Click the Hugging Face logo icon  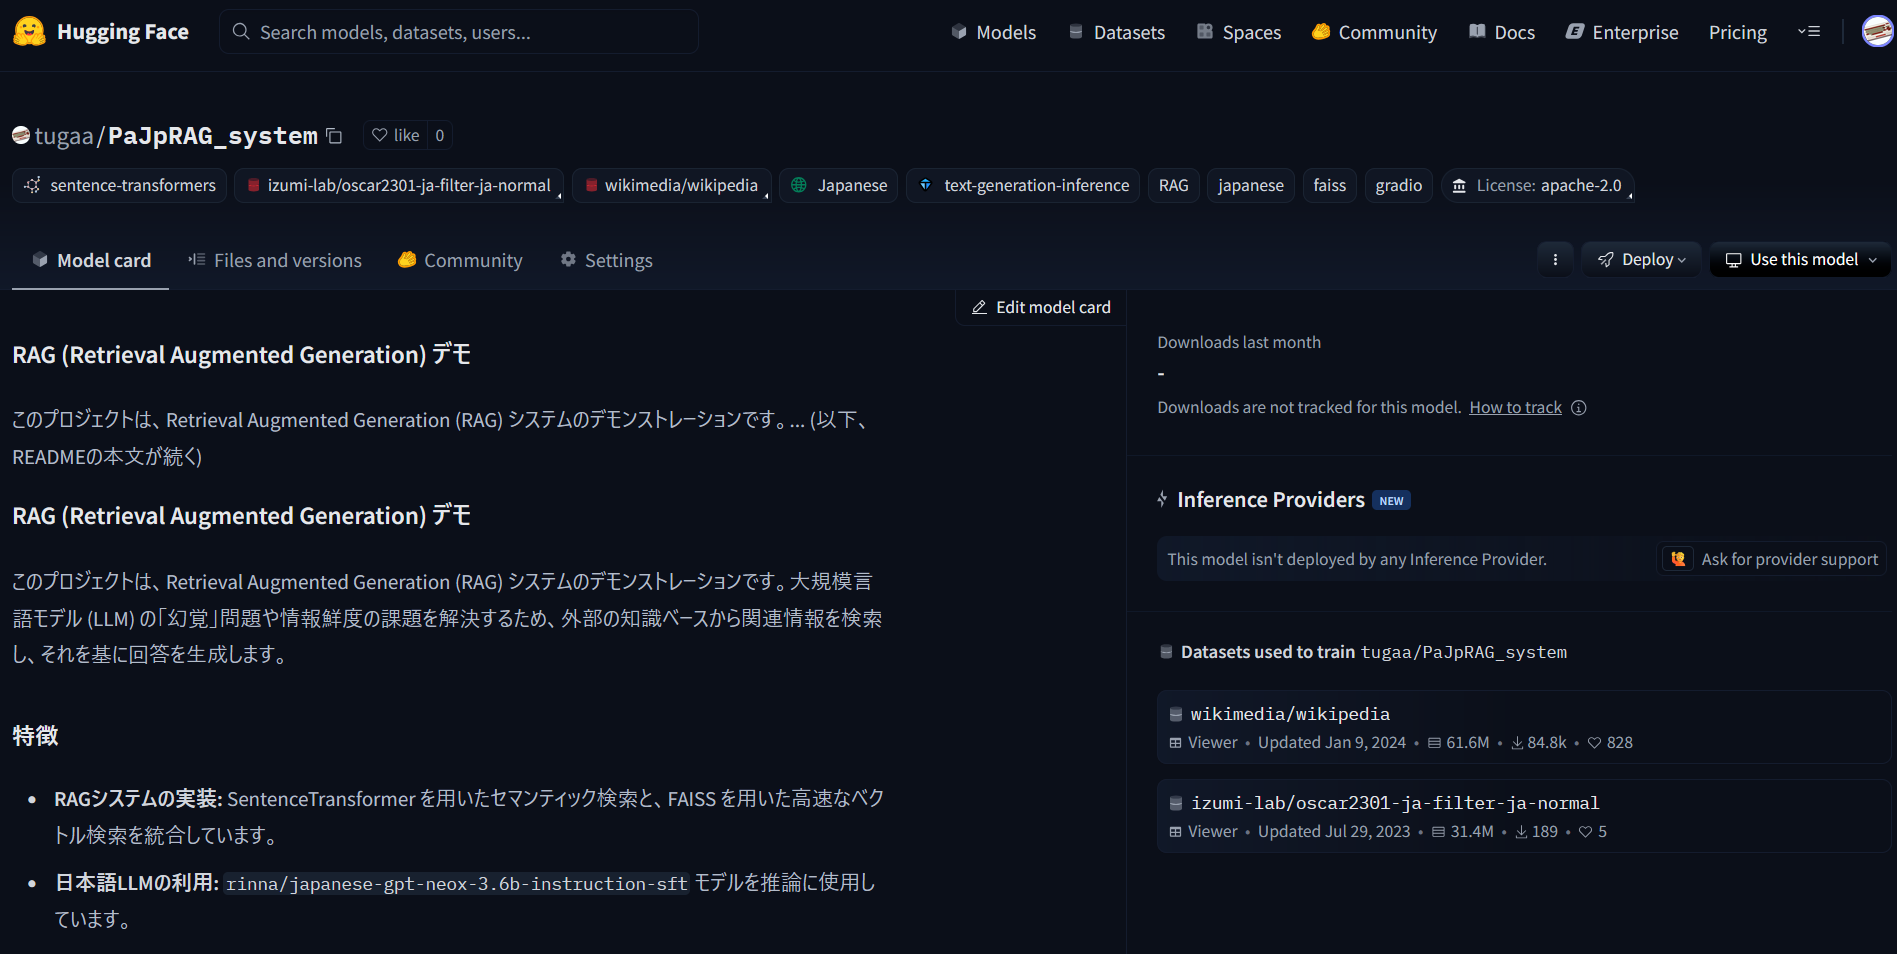click(x=29, y=32)
